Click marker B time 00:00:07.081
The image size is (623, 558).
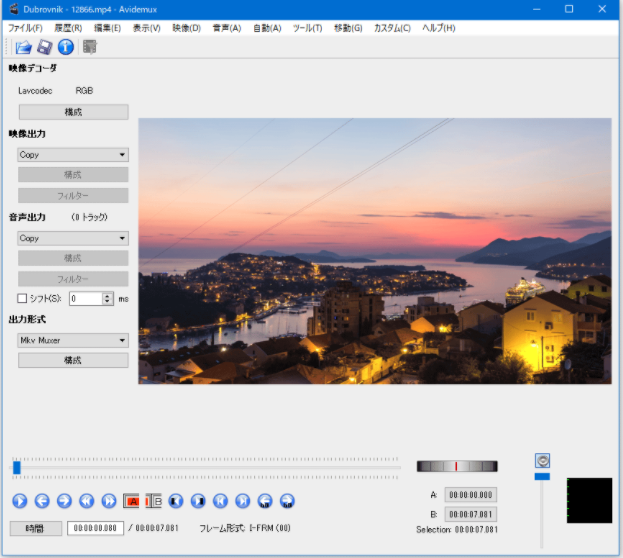[x=470, y=514]
